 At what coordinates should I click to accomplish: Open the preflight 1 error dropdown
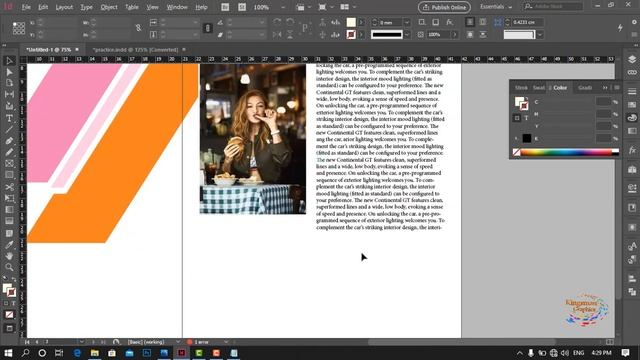tap(226, 342)
